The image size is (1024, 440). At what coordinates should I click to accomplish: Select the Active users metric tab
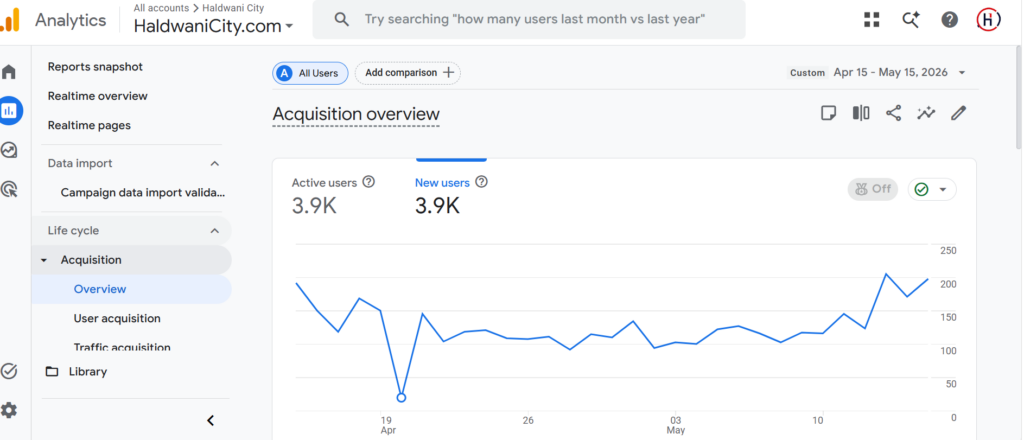tap(334, 195)
